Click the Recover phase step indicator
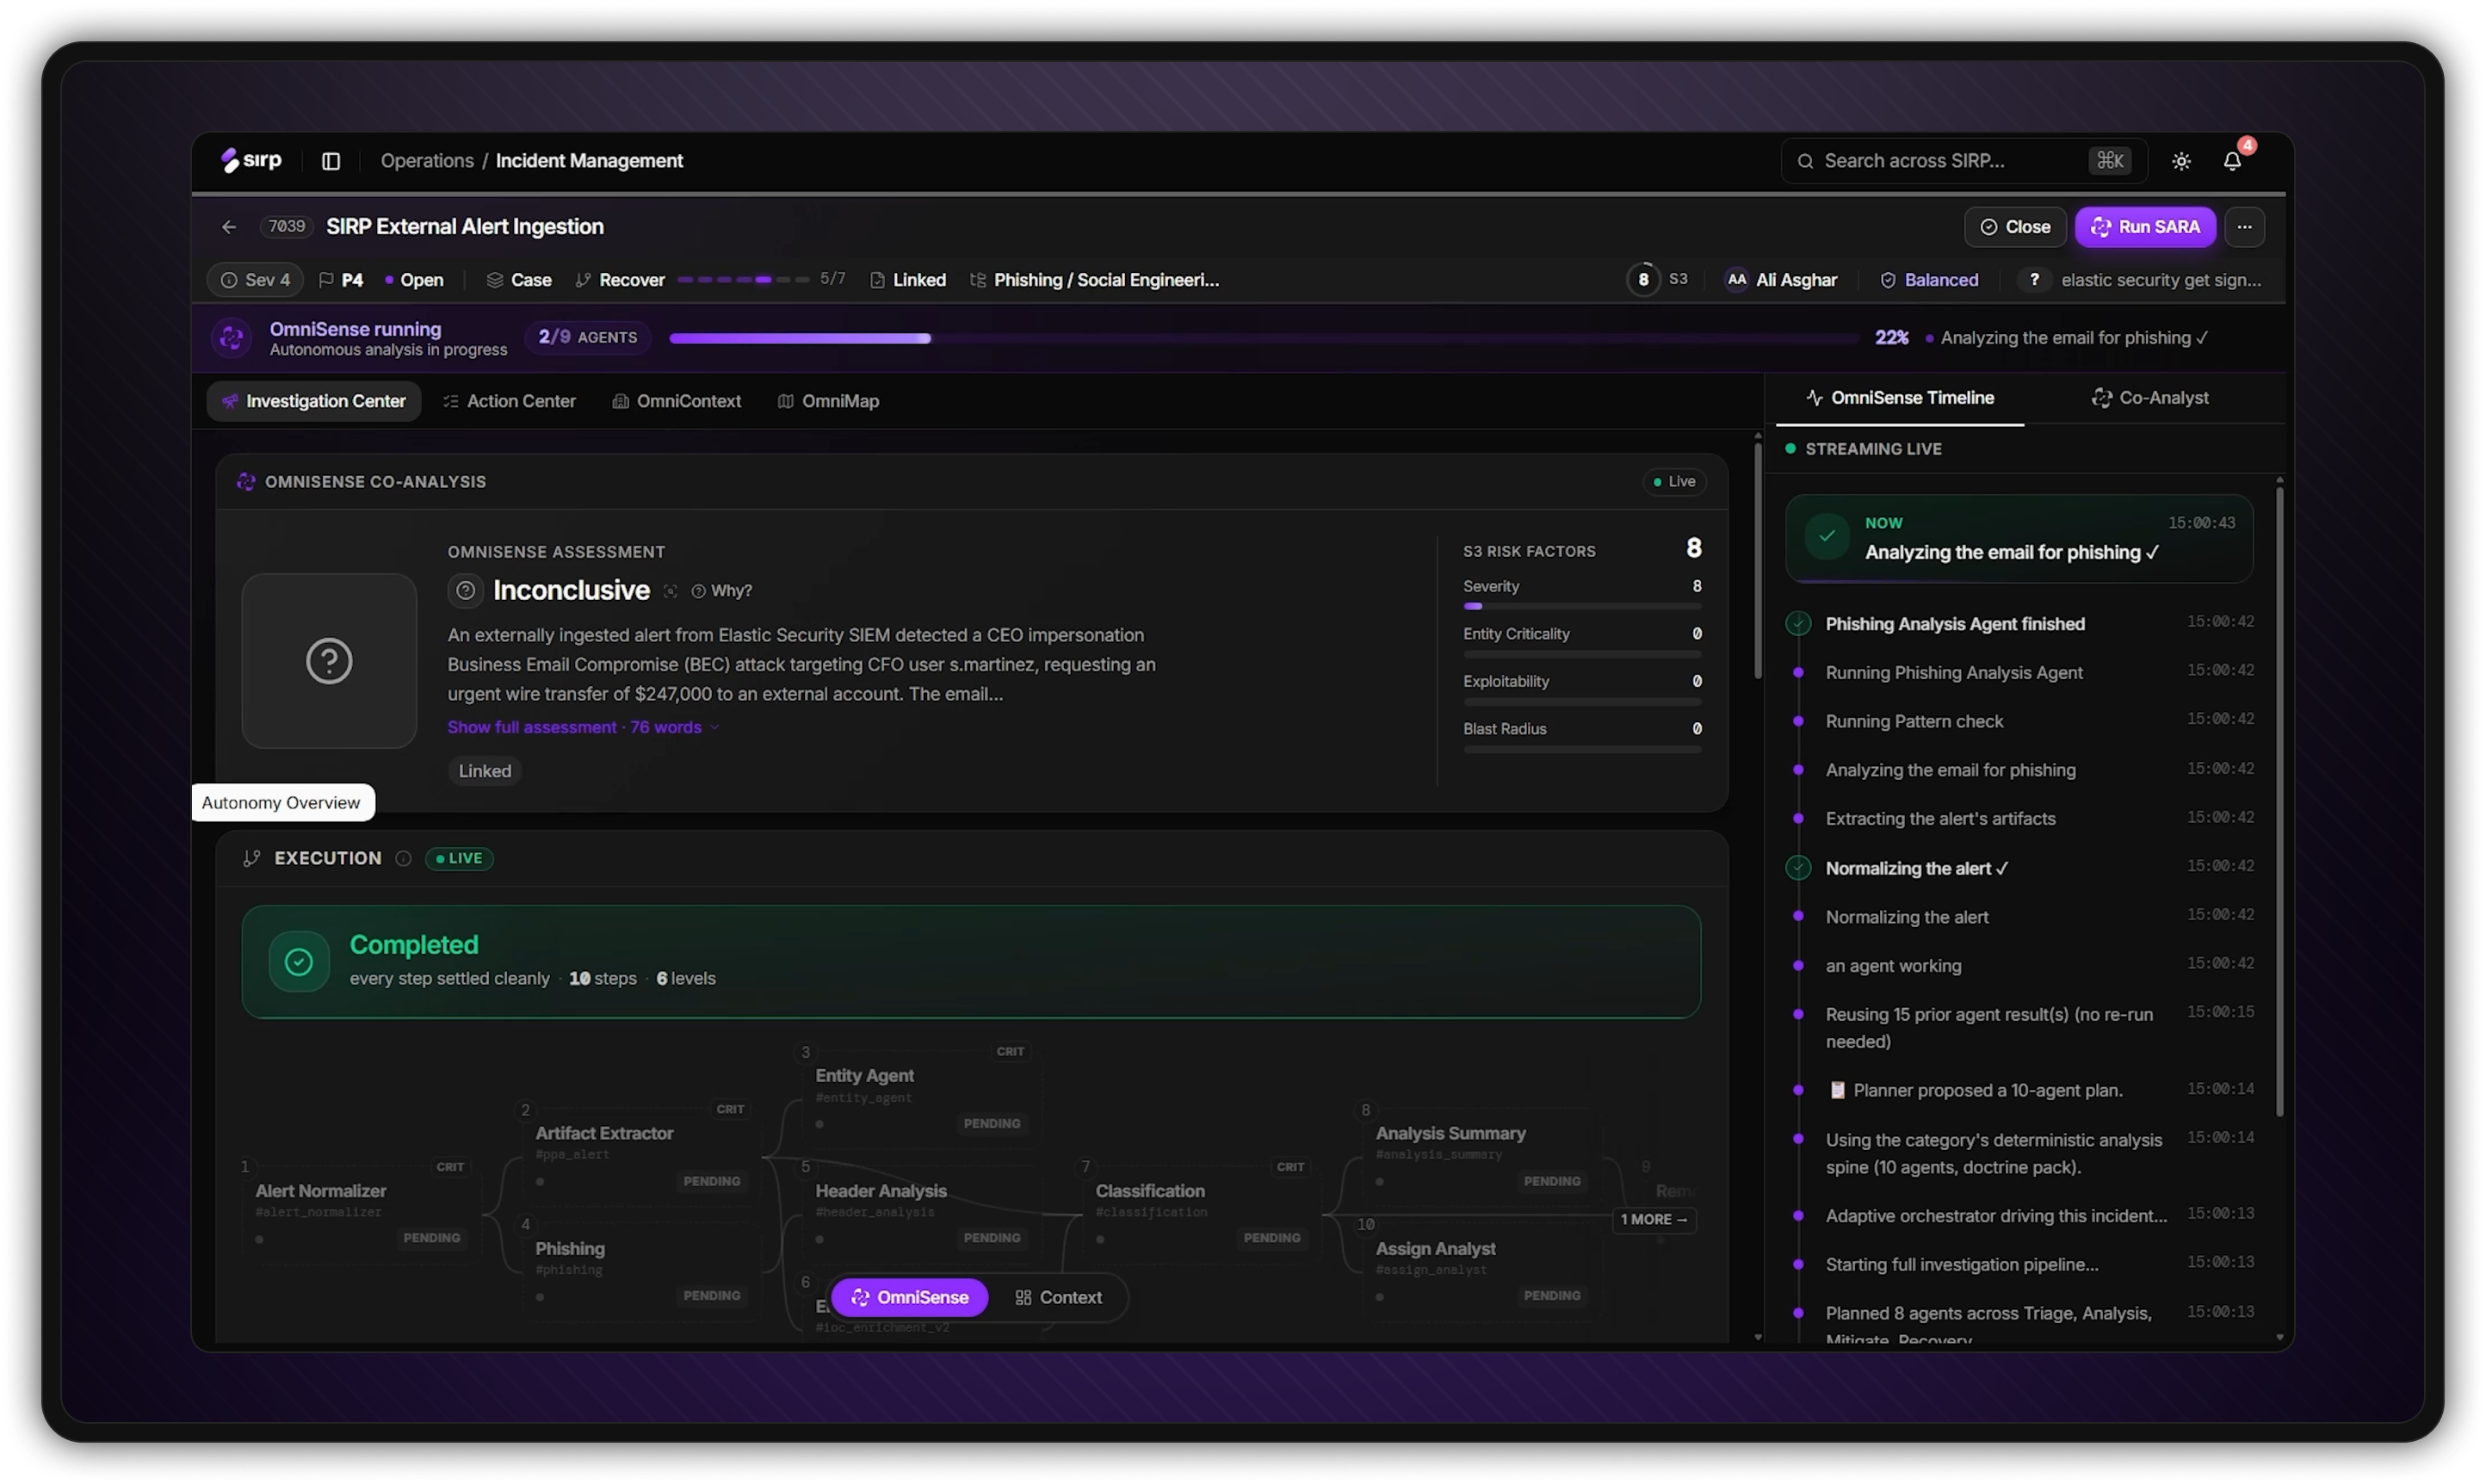The height and width of the screenshot is (1484, 2486). pyautogui.click(x=743, y=280)
